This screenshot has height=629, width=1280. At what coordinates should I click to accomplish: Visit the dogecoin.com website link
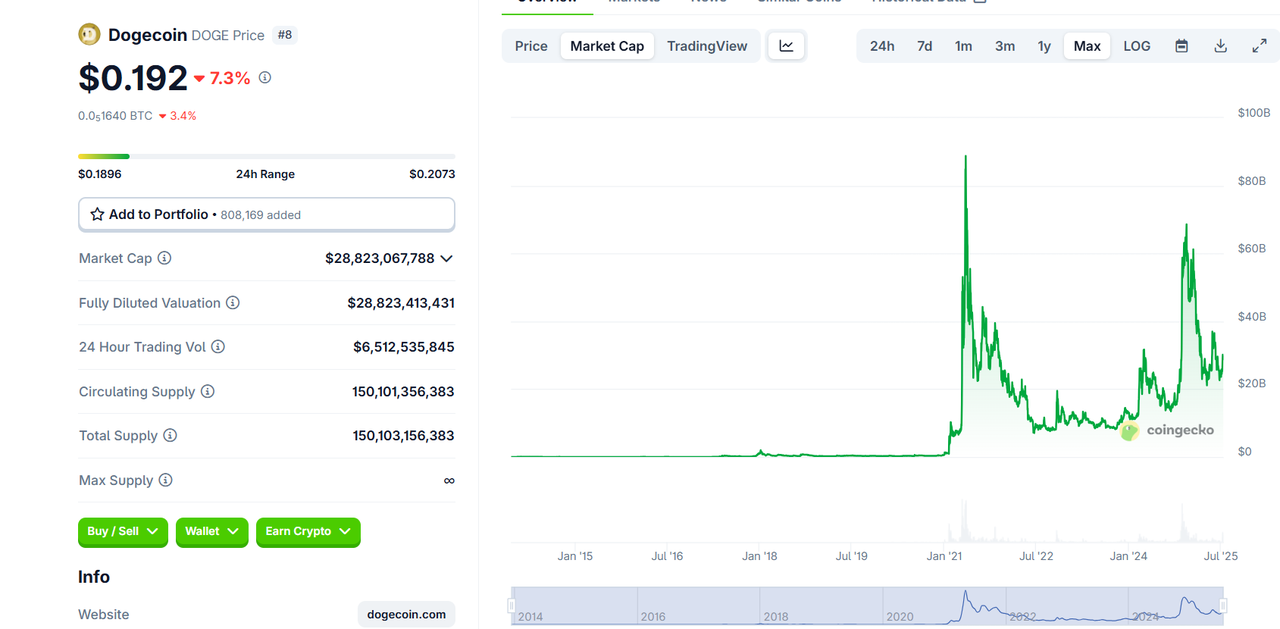point(407,614)
